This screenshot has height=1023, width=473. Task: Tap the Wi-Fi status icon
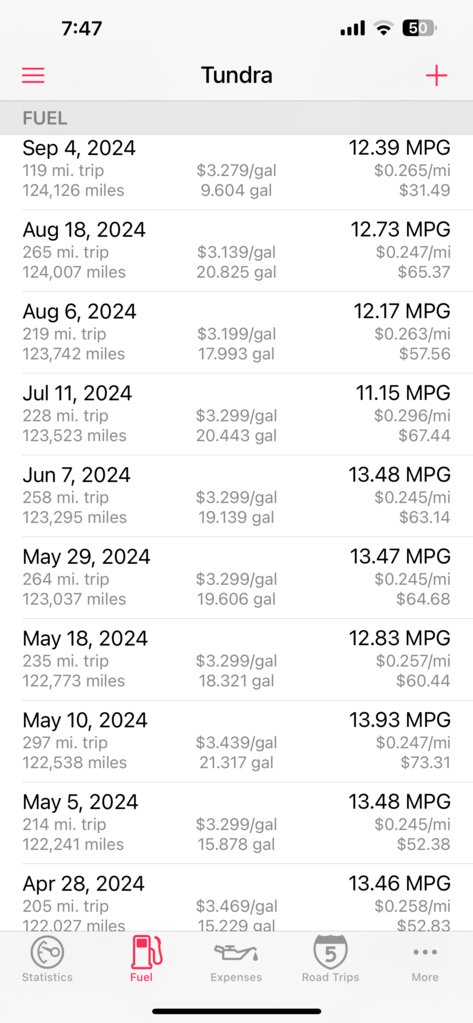(384, 28)
